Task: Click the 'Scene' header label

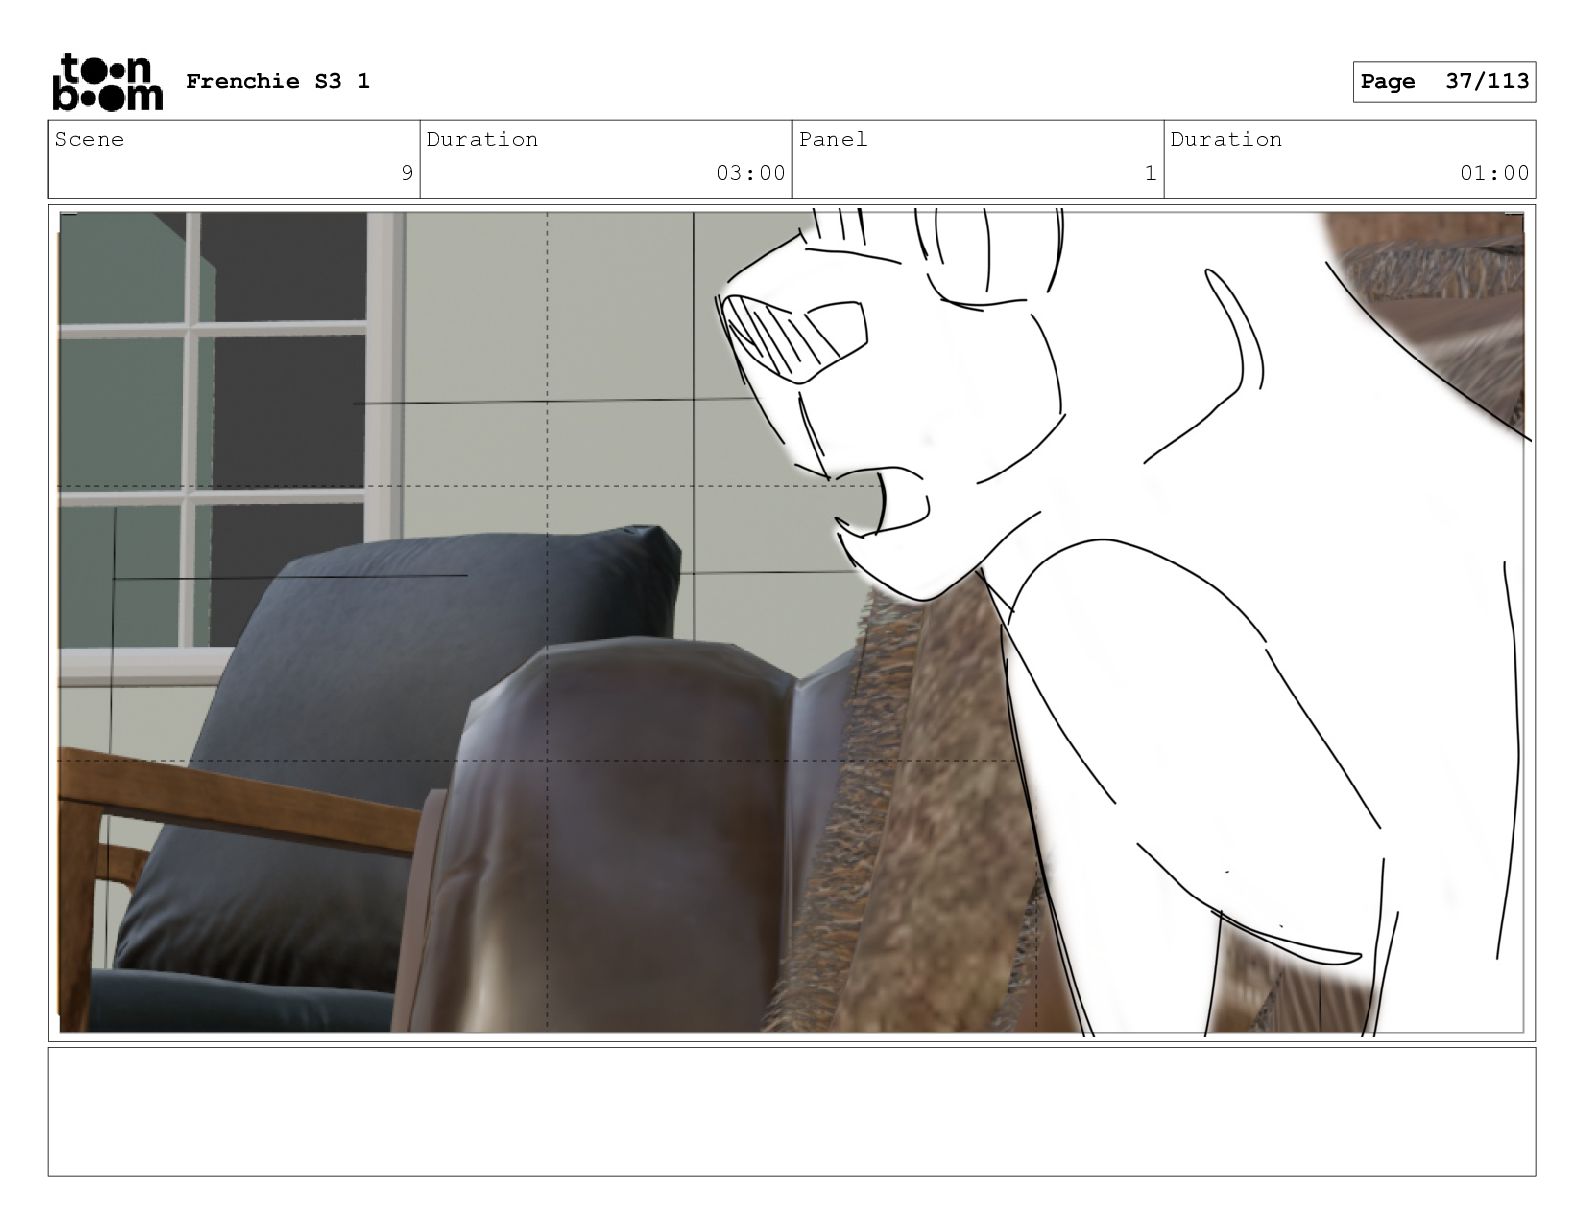Action: (89, 140)
